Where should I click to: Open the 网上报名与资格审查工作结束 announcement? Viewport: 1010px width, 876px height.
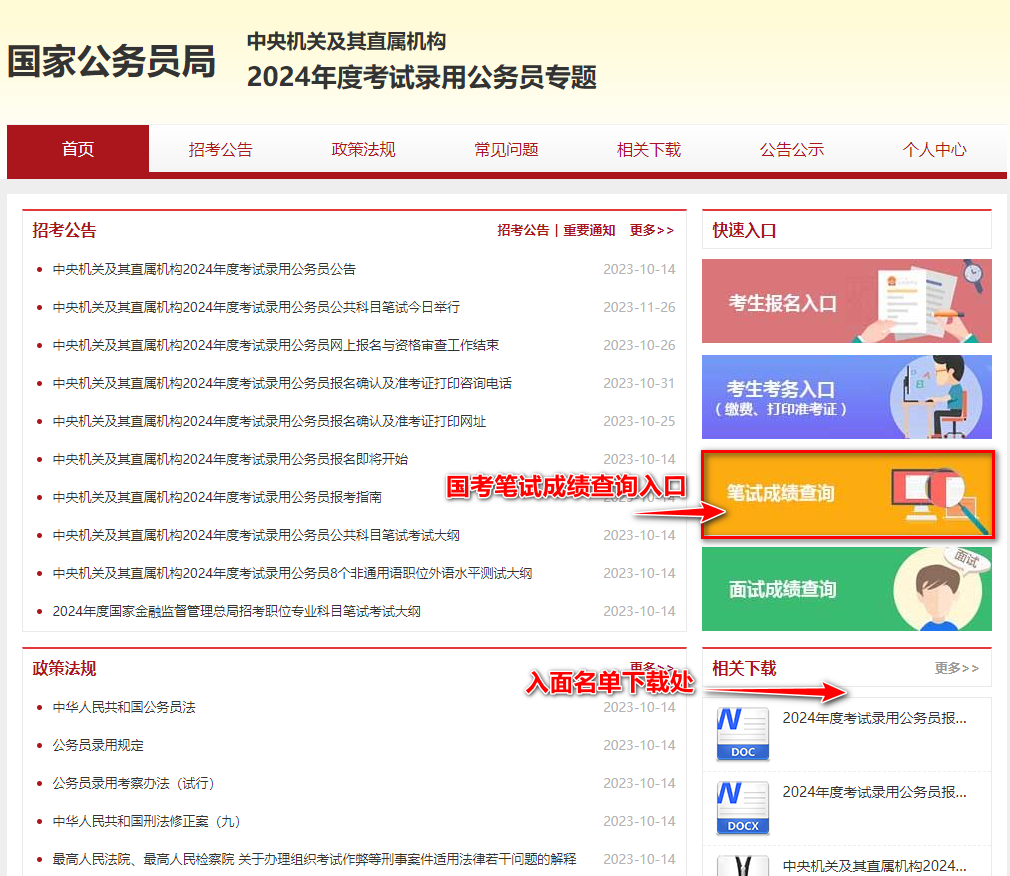(x=276, y=345)
